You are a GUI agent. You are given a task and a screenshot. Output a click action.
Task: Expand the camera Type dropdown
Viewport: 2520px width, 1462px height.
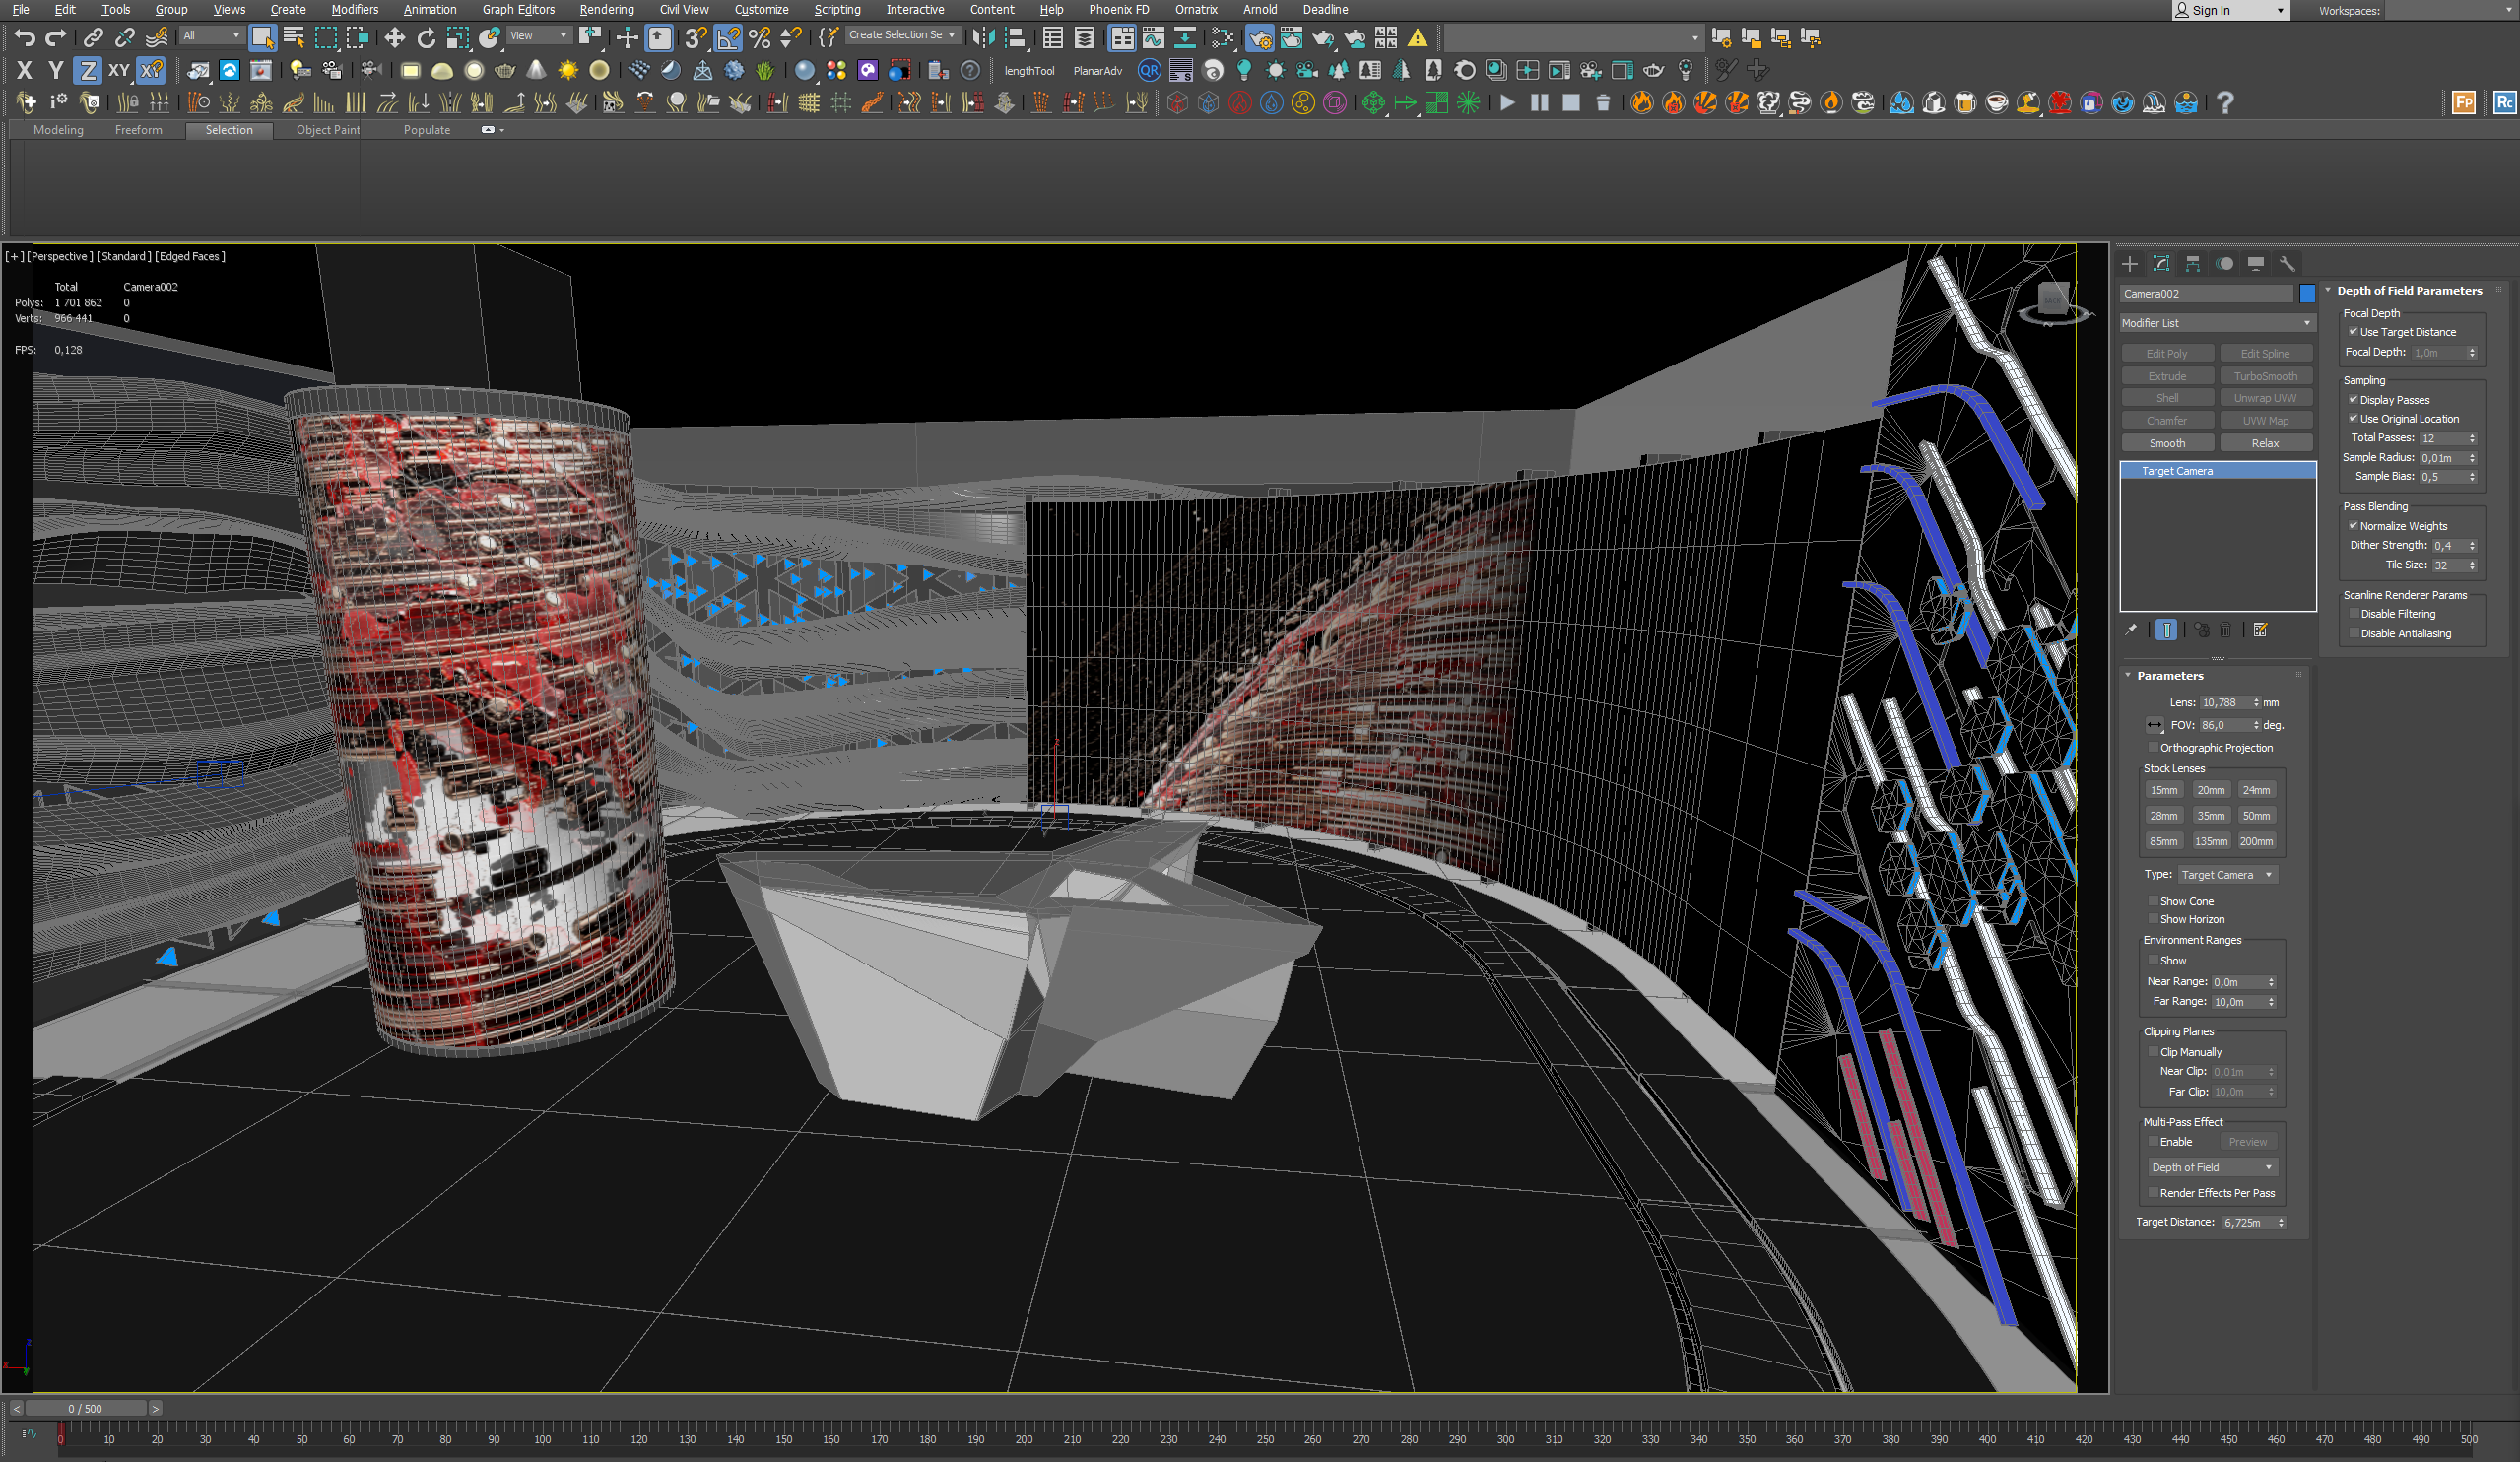click(x=2226, y=875)
